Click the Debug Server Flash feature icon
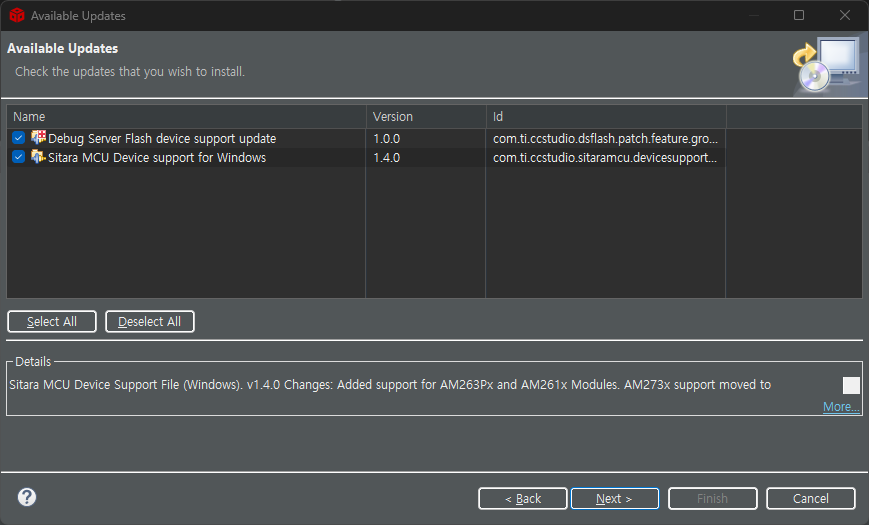Screen dimensions: 869x525 [38, 137]
